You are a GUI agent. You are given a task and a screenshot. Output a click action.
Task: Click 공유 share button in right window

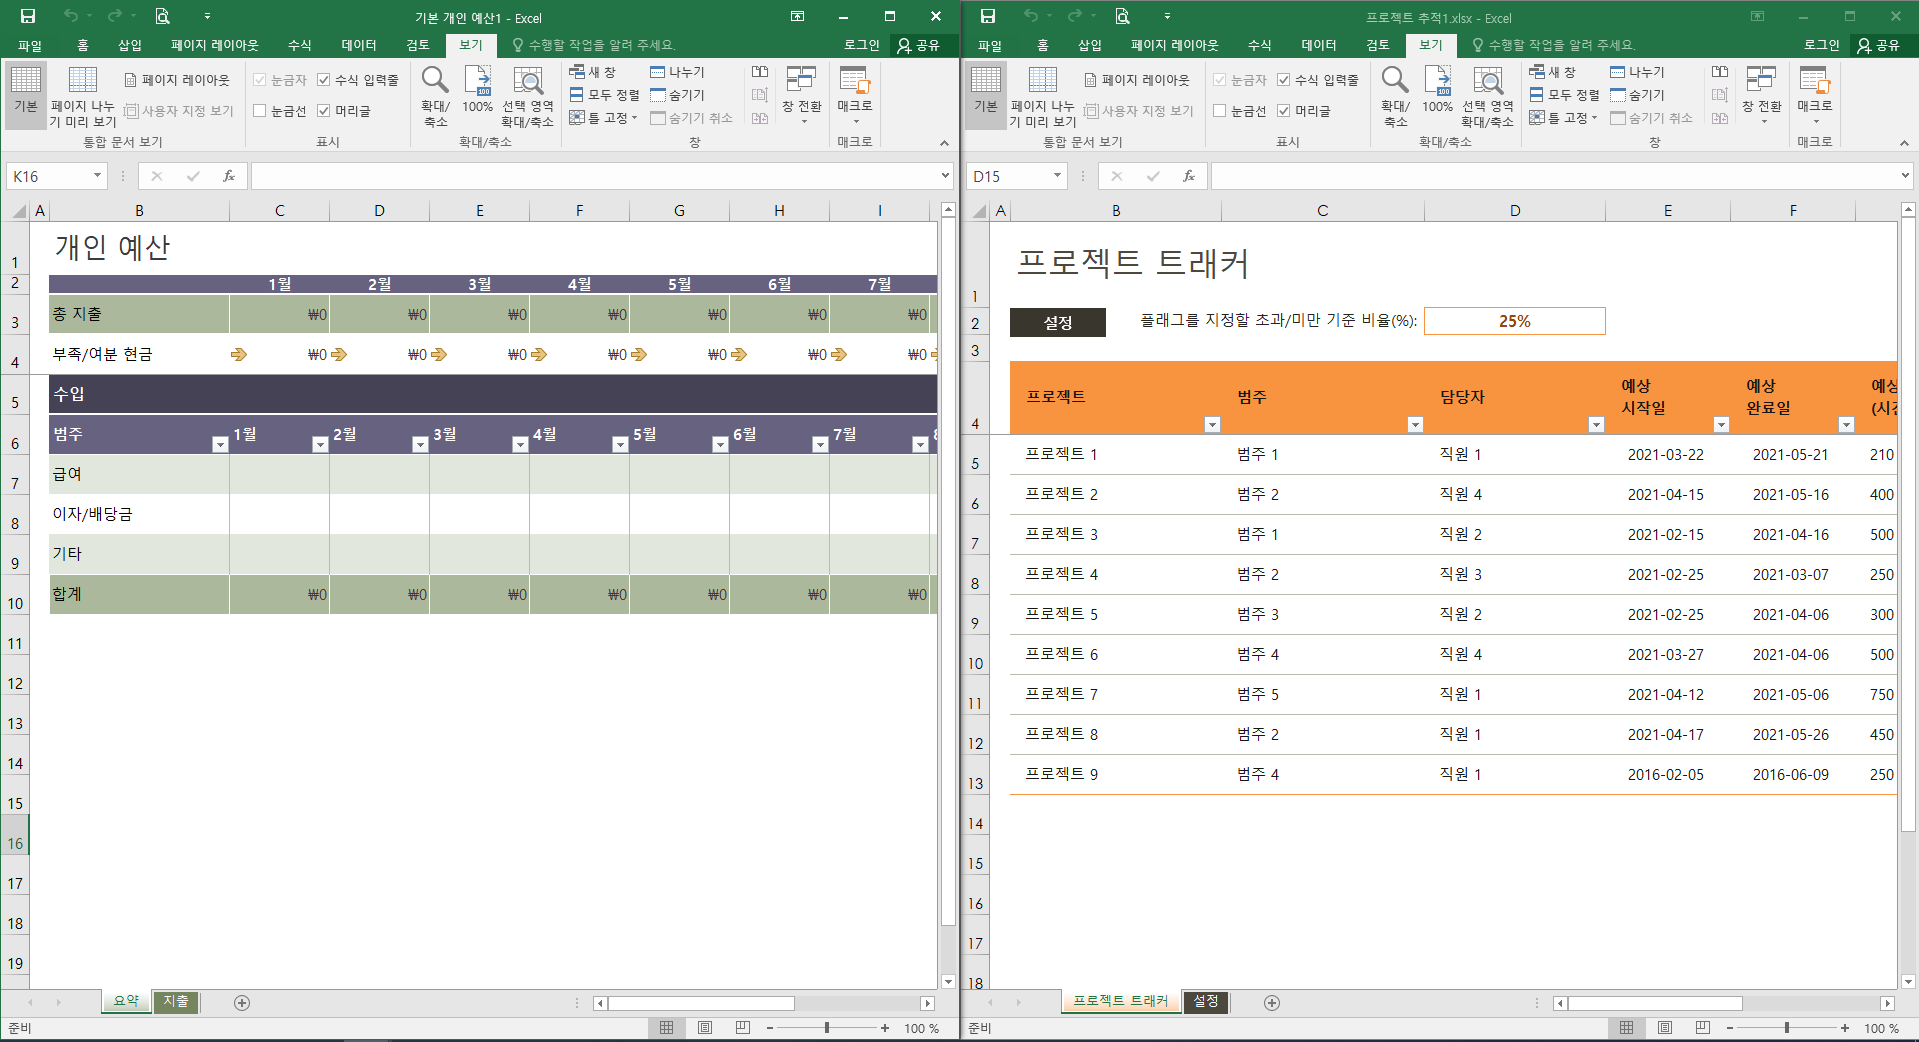click(1878, 45)
